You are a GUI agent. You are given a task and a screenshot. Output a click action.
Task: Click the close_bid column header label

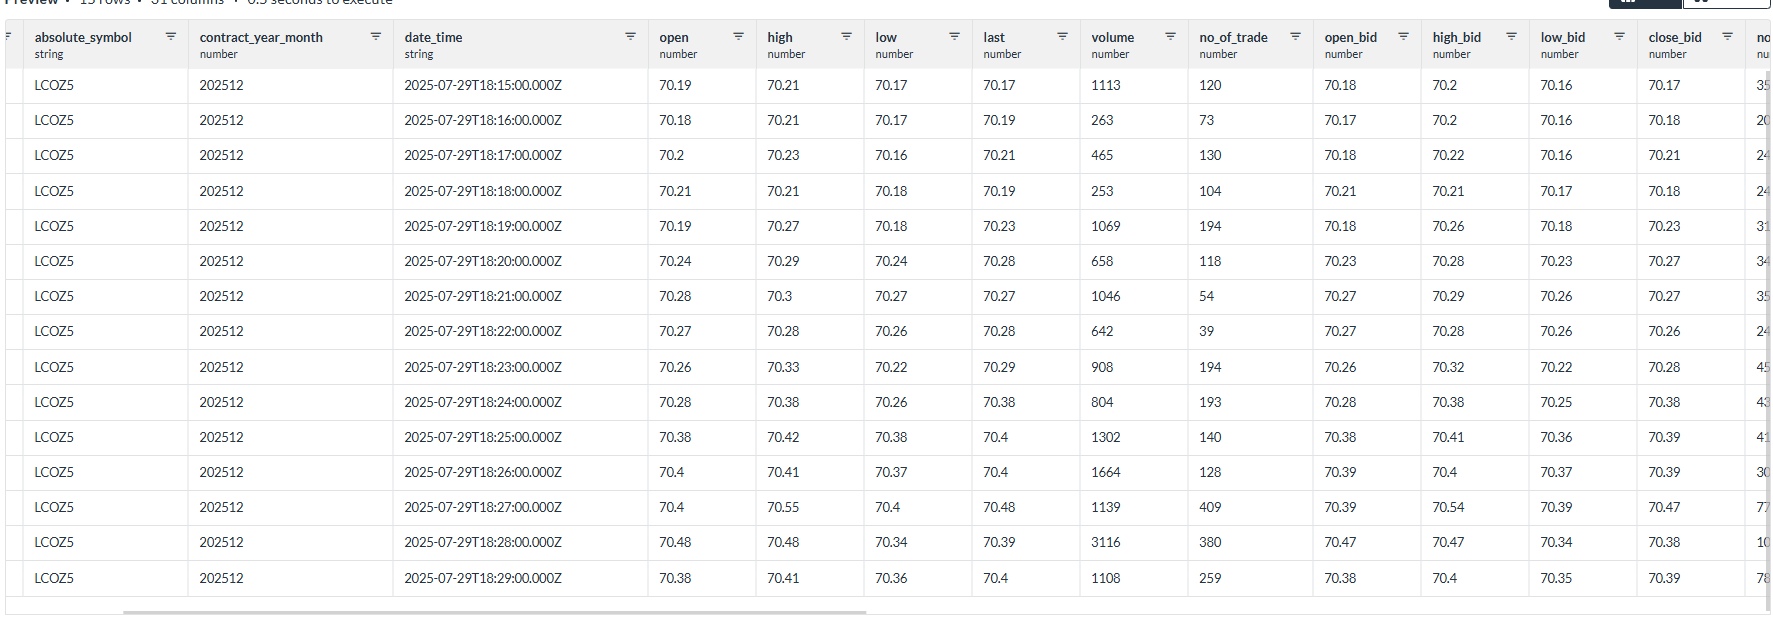1675,37
